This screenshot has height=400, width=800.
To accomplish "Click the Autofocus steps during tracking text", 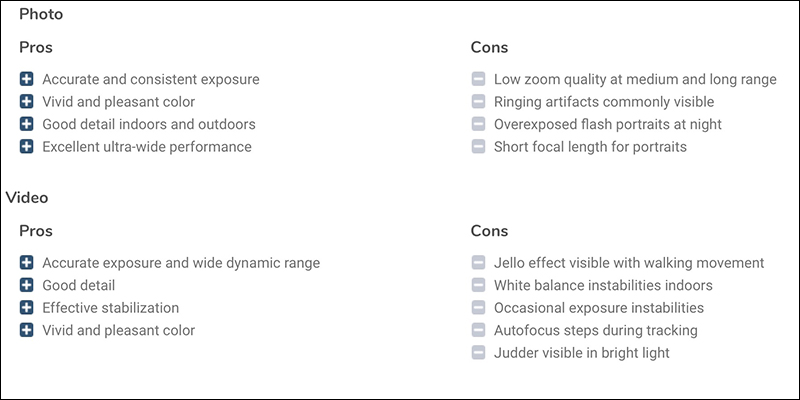I will pos(596,330).
